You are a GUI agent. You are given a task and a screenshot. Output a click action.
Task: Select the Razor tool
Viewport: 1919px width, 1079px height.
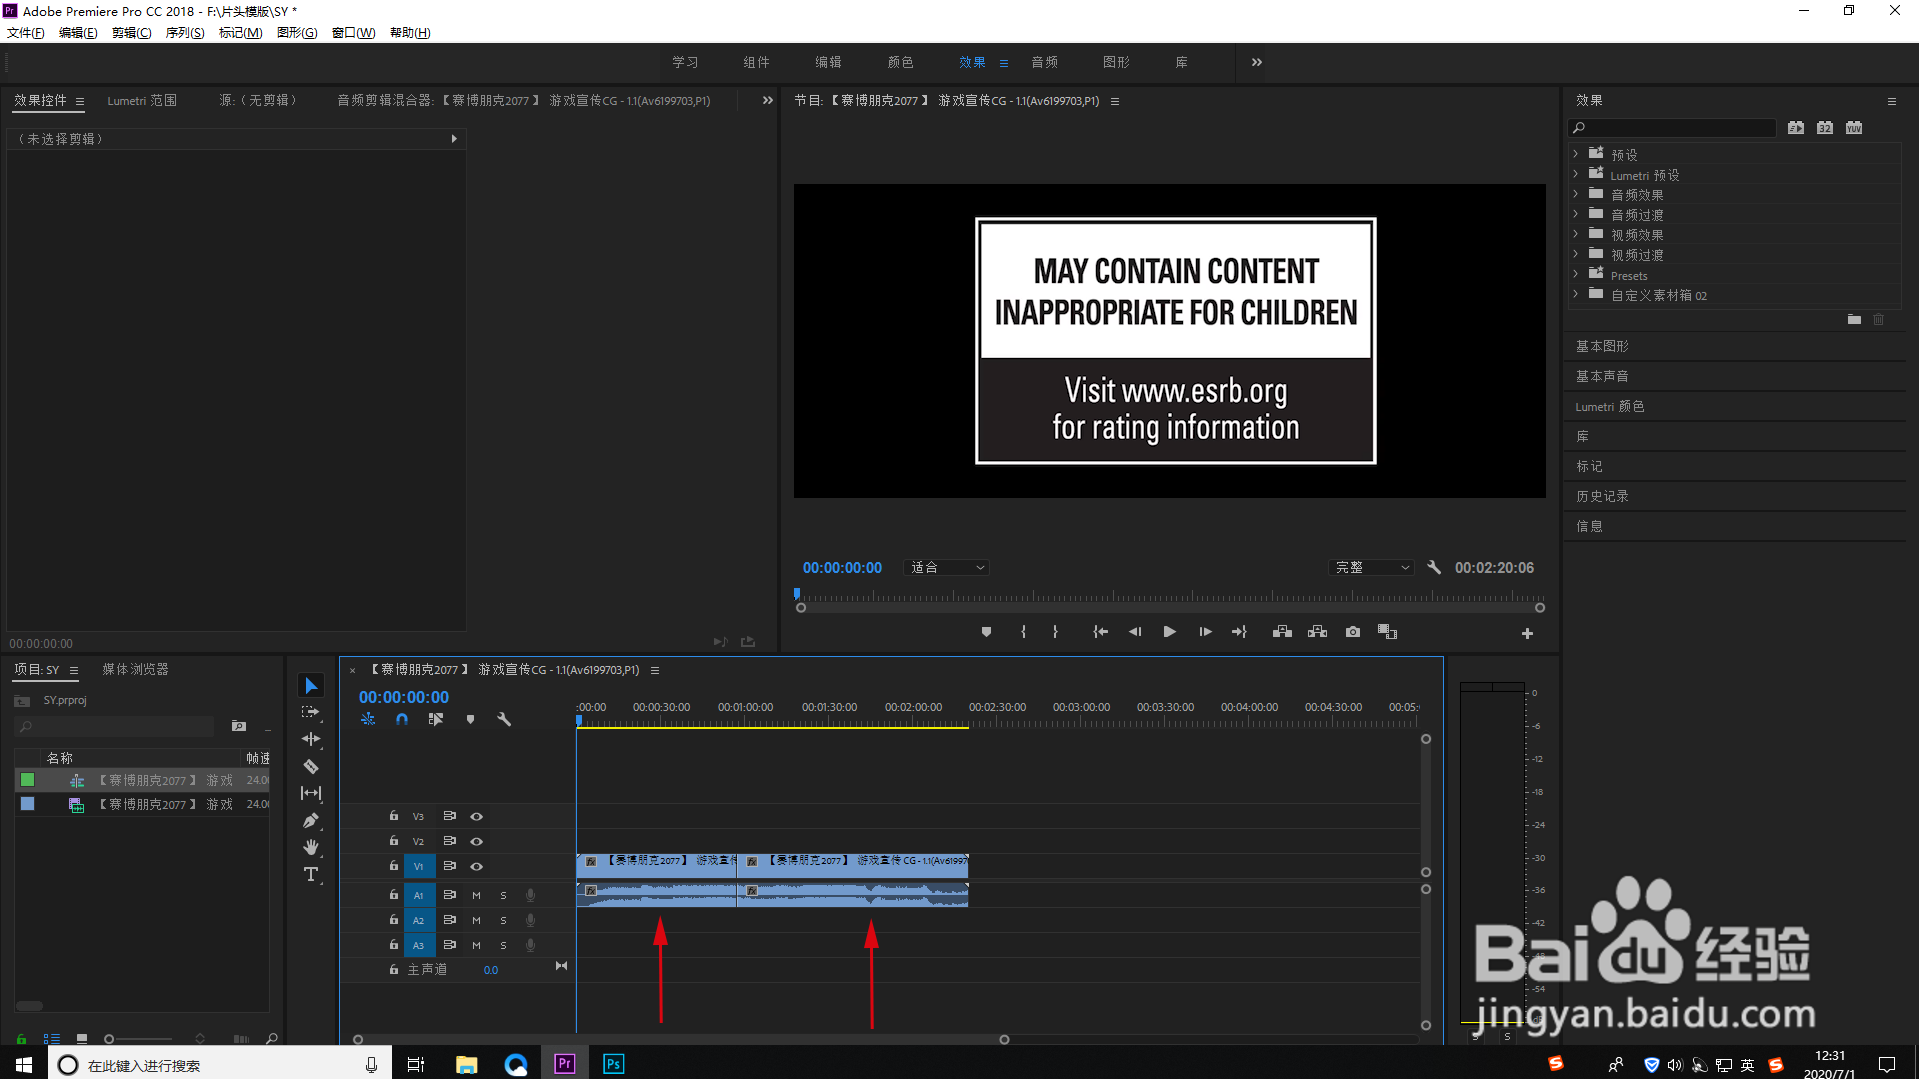311,766
